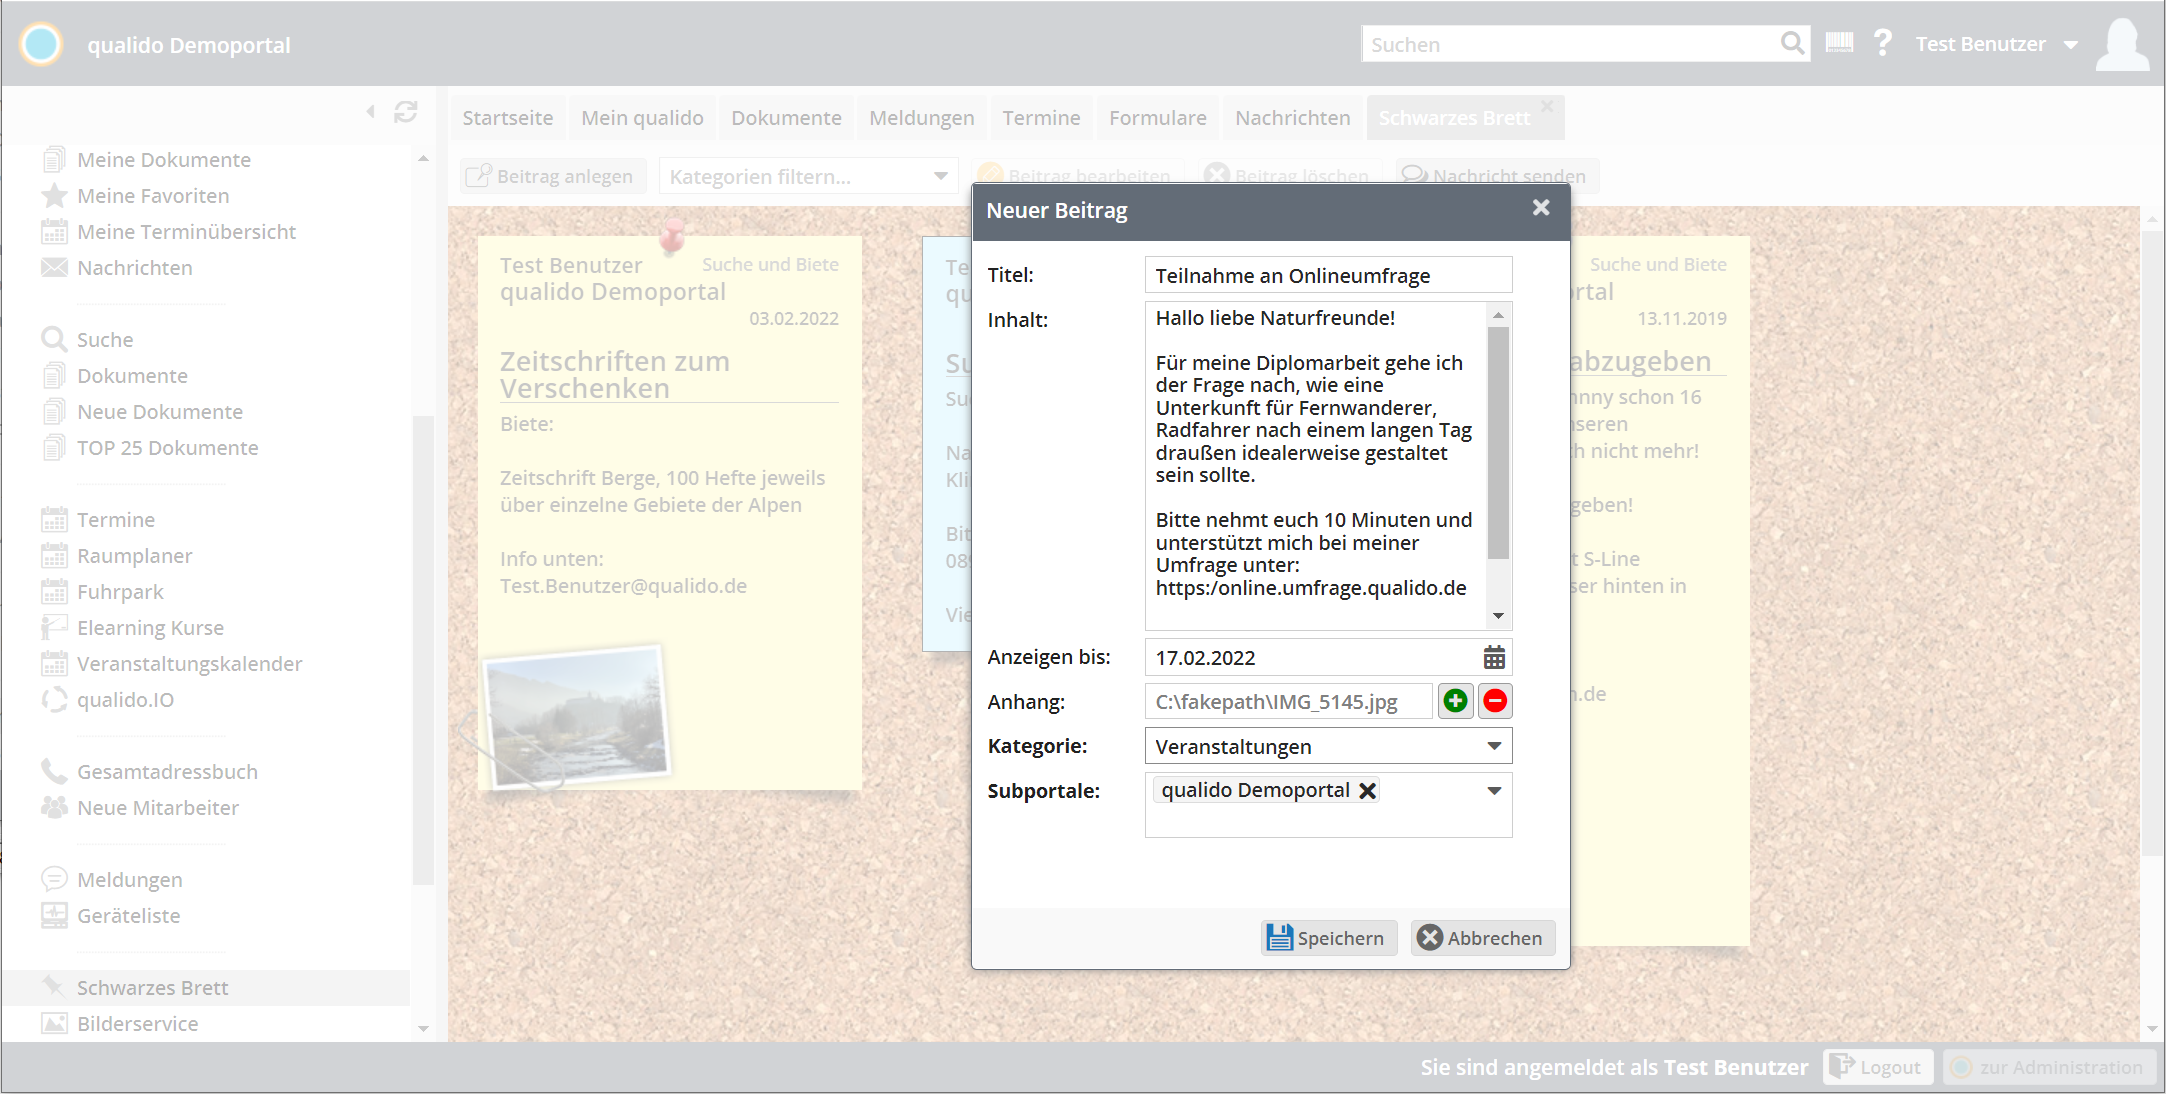The image size is (2166, 1094).
Task: Click the barcode scanner icon
Action: [x=1839, y=43]
